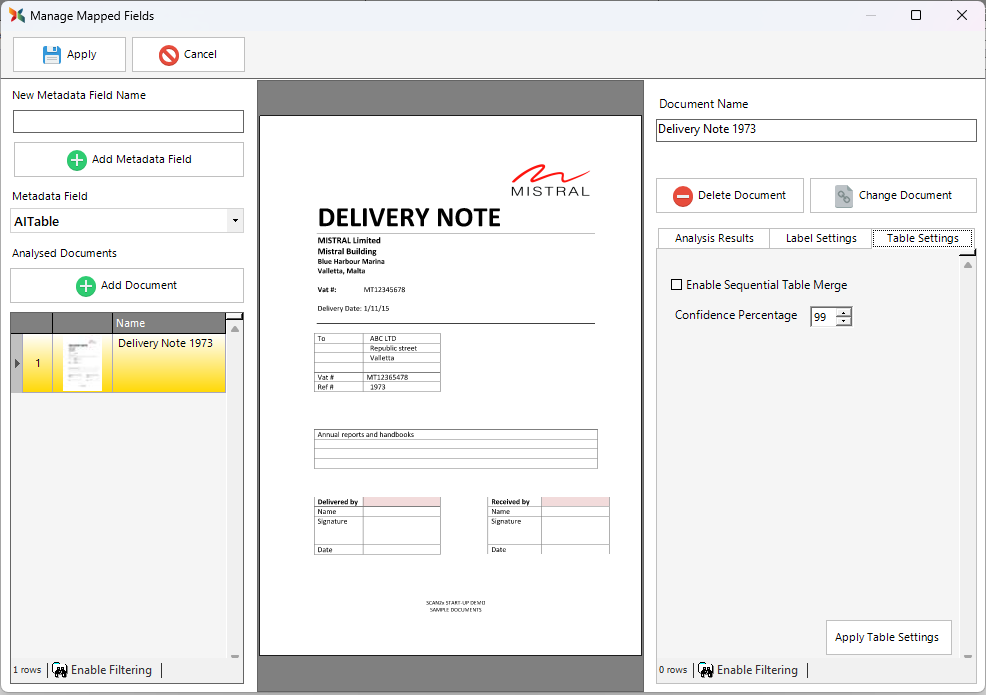986x695 pixels.
Task: Click the Apply Table Settings button
Action: [x=887, y=637]
